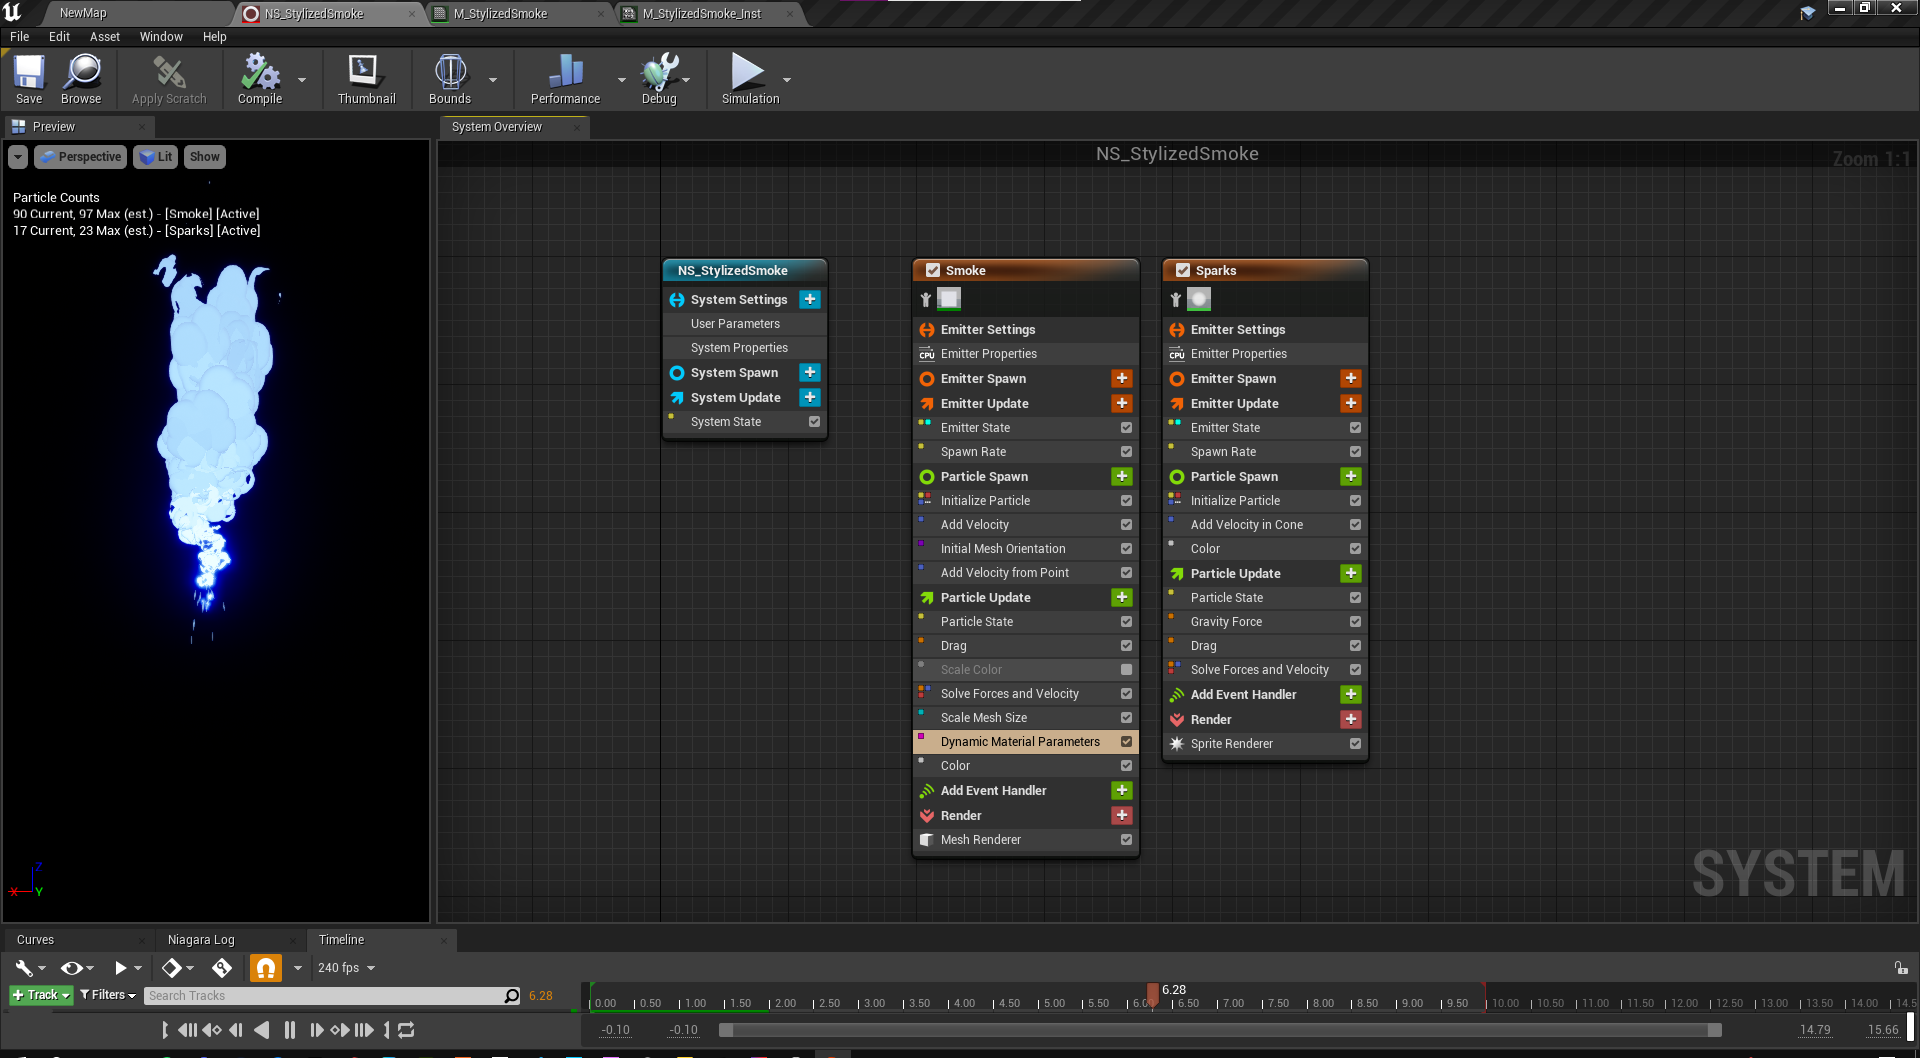The image size is (1920, 1058).
Task: Click the Show button in preview
Action: click(x=204, y=157)
